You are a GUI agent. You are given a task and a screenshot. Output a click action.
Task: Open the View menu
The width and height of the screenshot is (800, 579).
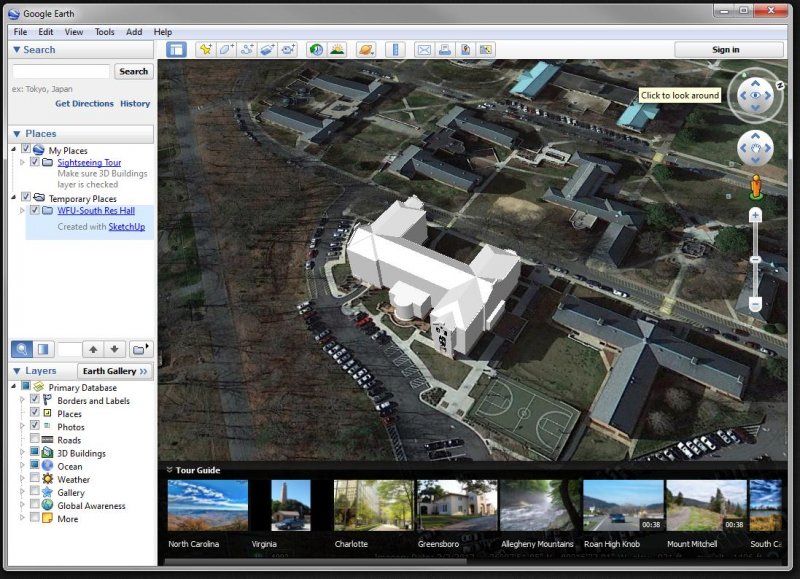[74, 32]
